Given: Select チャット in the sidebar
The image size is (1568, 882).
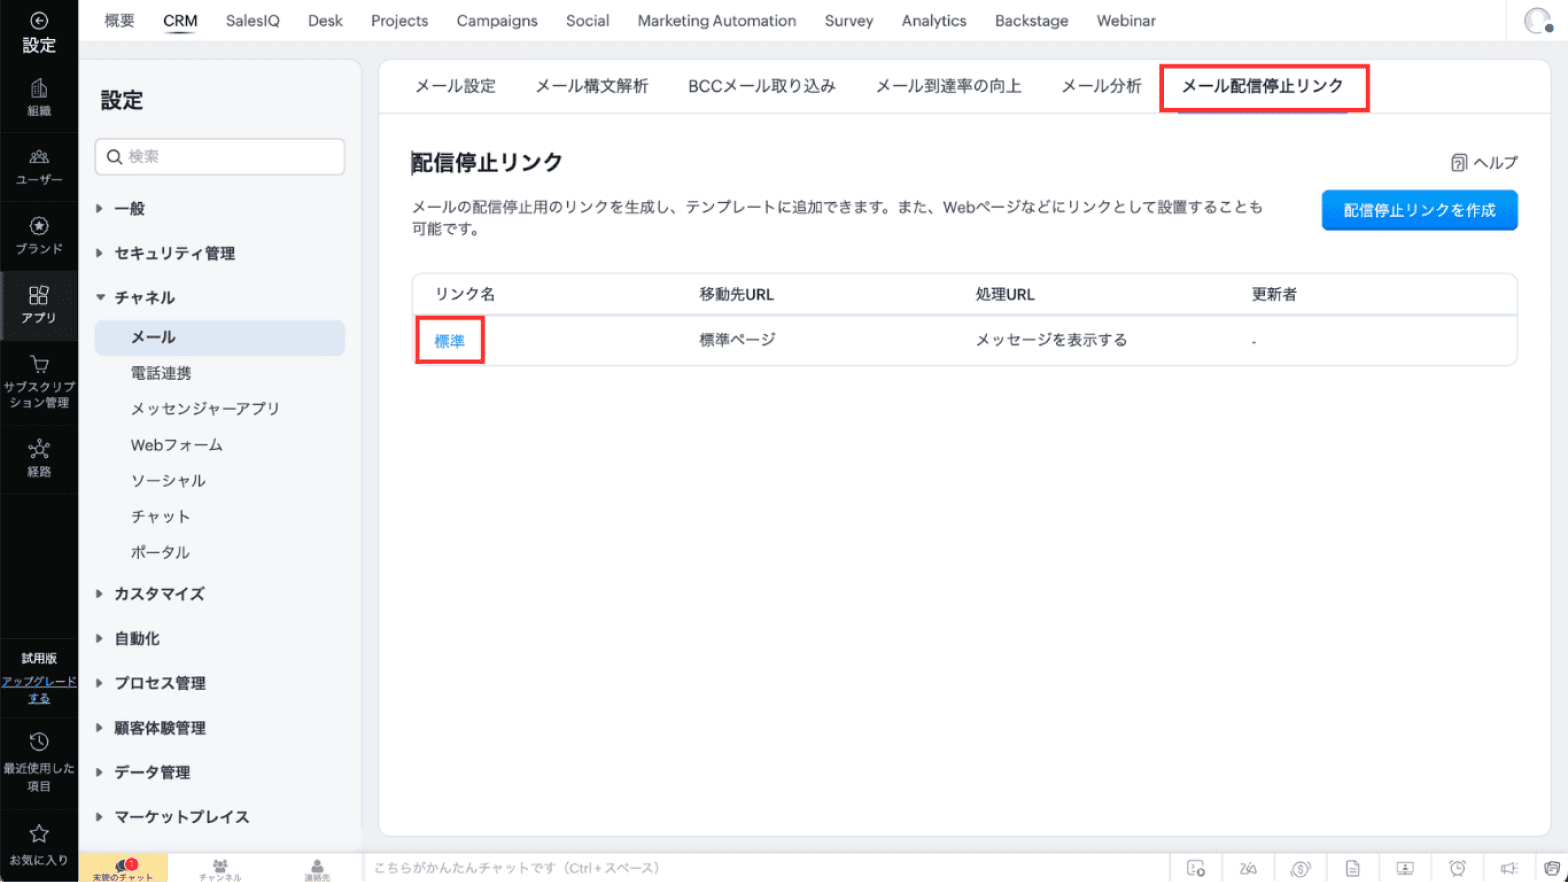Looking at the screenshot, I should (x=160, y=517).
